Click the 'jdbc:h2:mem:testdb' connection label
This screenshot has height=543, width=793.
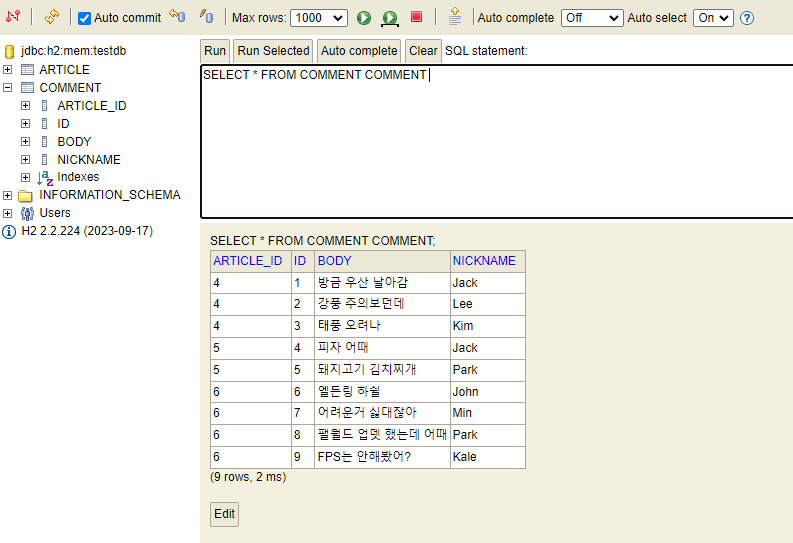[x=73, y=51]
